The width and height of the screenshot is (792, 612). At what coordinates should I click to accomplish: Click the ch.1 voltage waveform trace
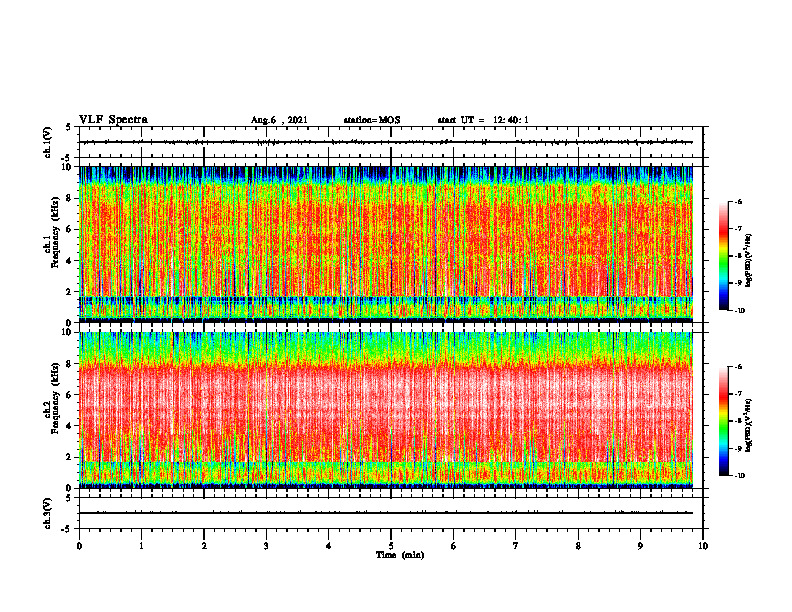[x=386, y=142]
